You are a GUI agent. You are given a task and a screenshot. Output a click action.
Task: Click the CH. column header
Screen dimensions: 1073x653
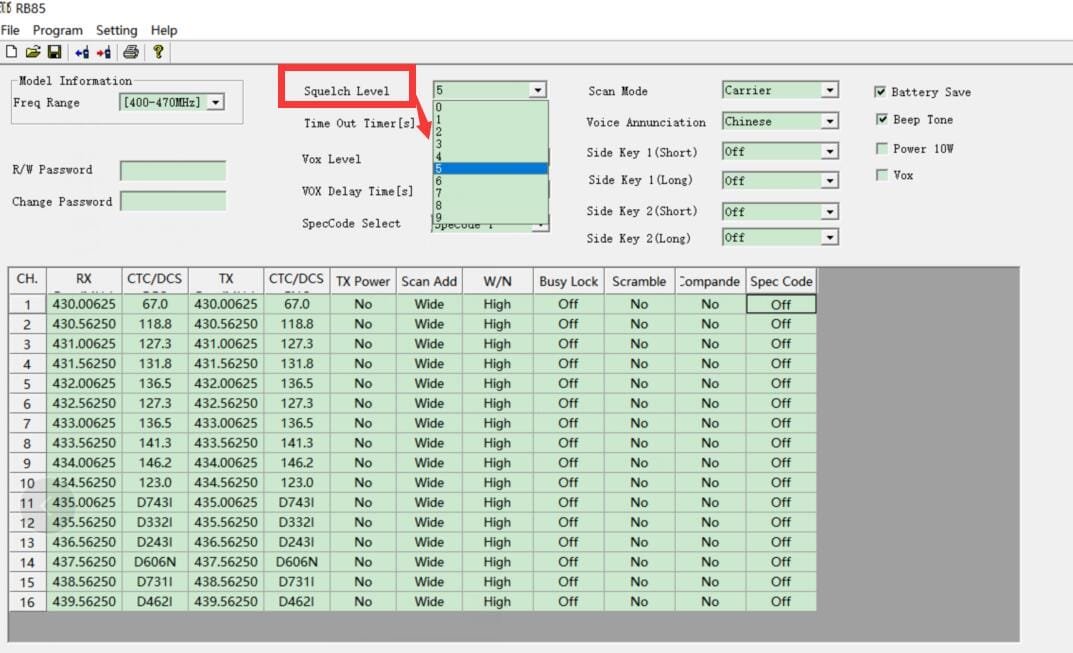coord(27,280)
